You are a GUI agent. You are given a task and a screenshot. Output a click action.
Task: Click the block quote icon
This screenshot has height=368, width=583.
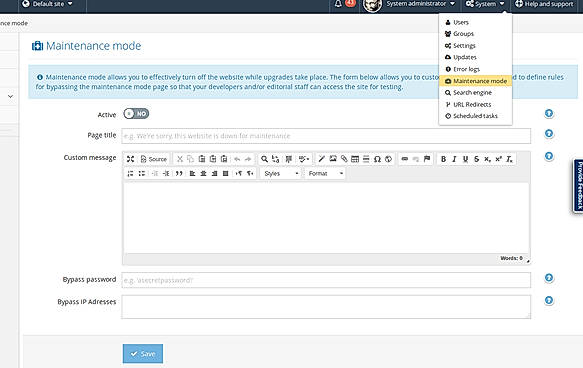(179, 174)
